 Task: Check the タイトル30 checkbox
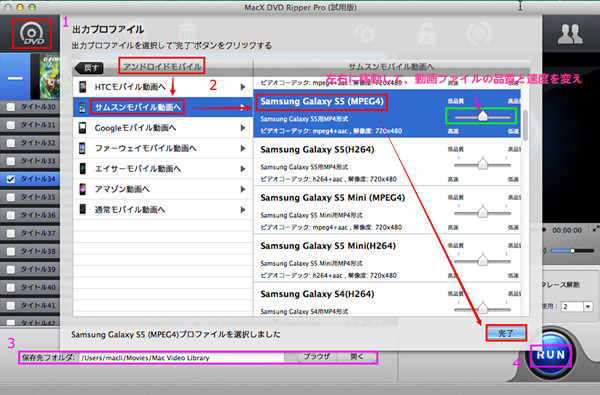click(11, 107)
